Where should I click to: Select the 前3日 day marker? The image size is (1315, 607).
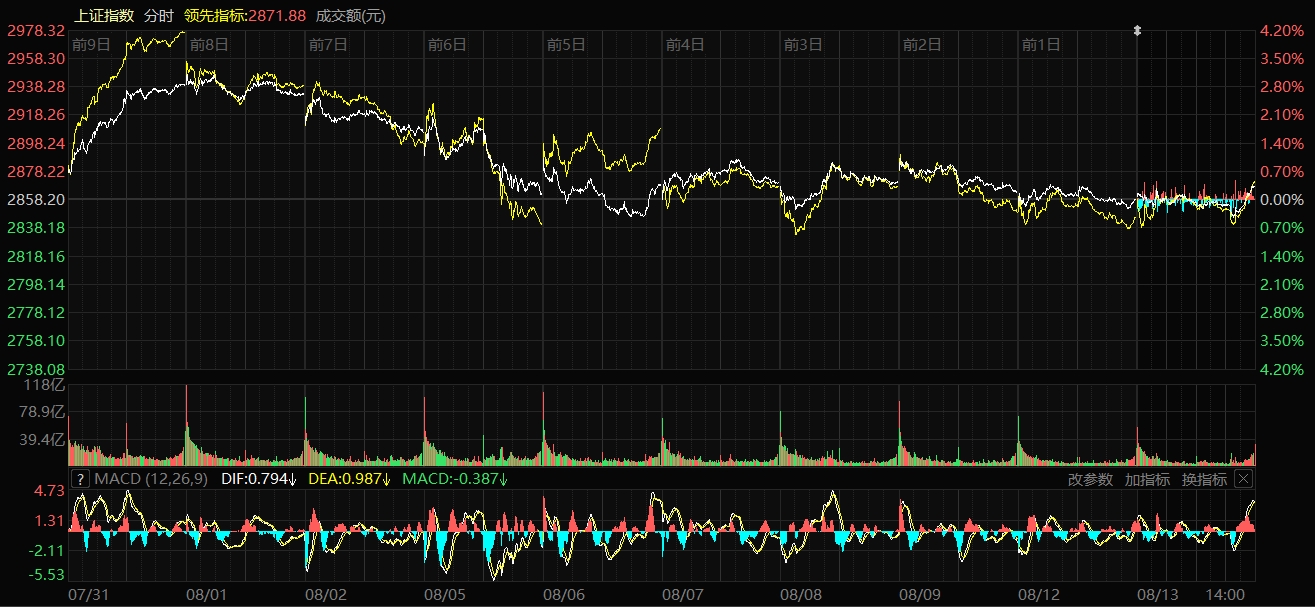tap(803, 44)
